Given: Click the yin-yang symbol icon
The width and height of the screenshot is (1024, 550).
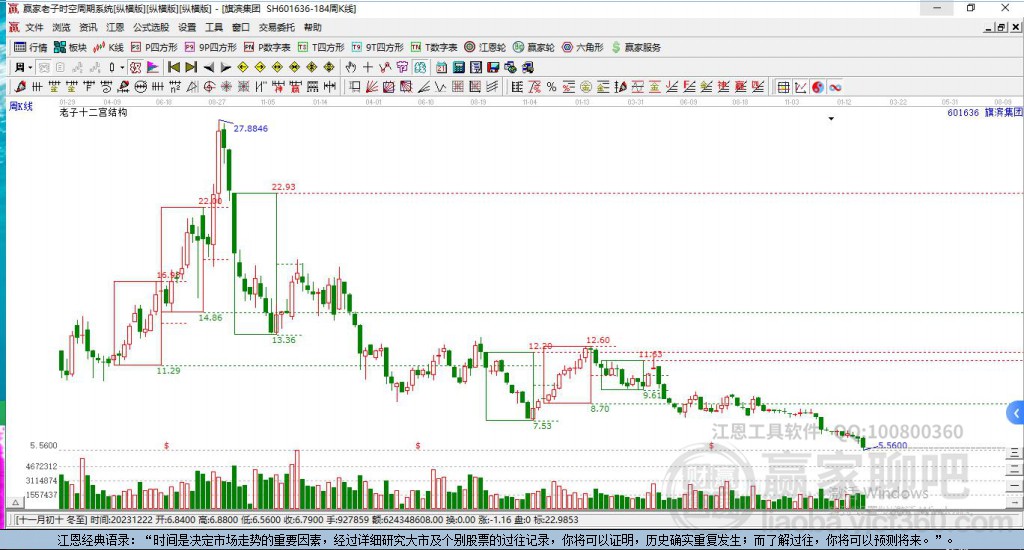Looking at the screenshot, I should (818, 87).
